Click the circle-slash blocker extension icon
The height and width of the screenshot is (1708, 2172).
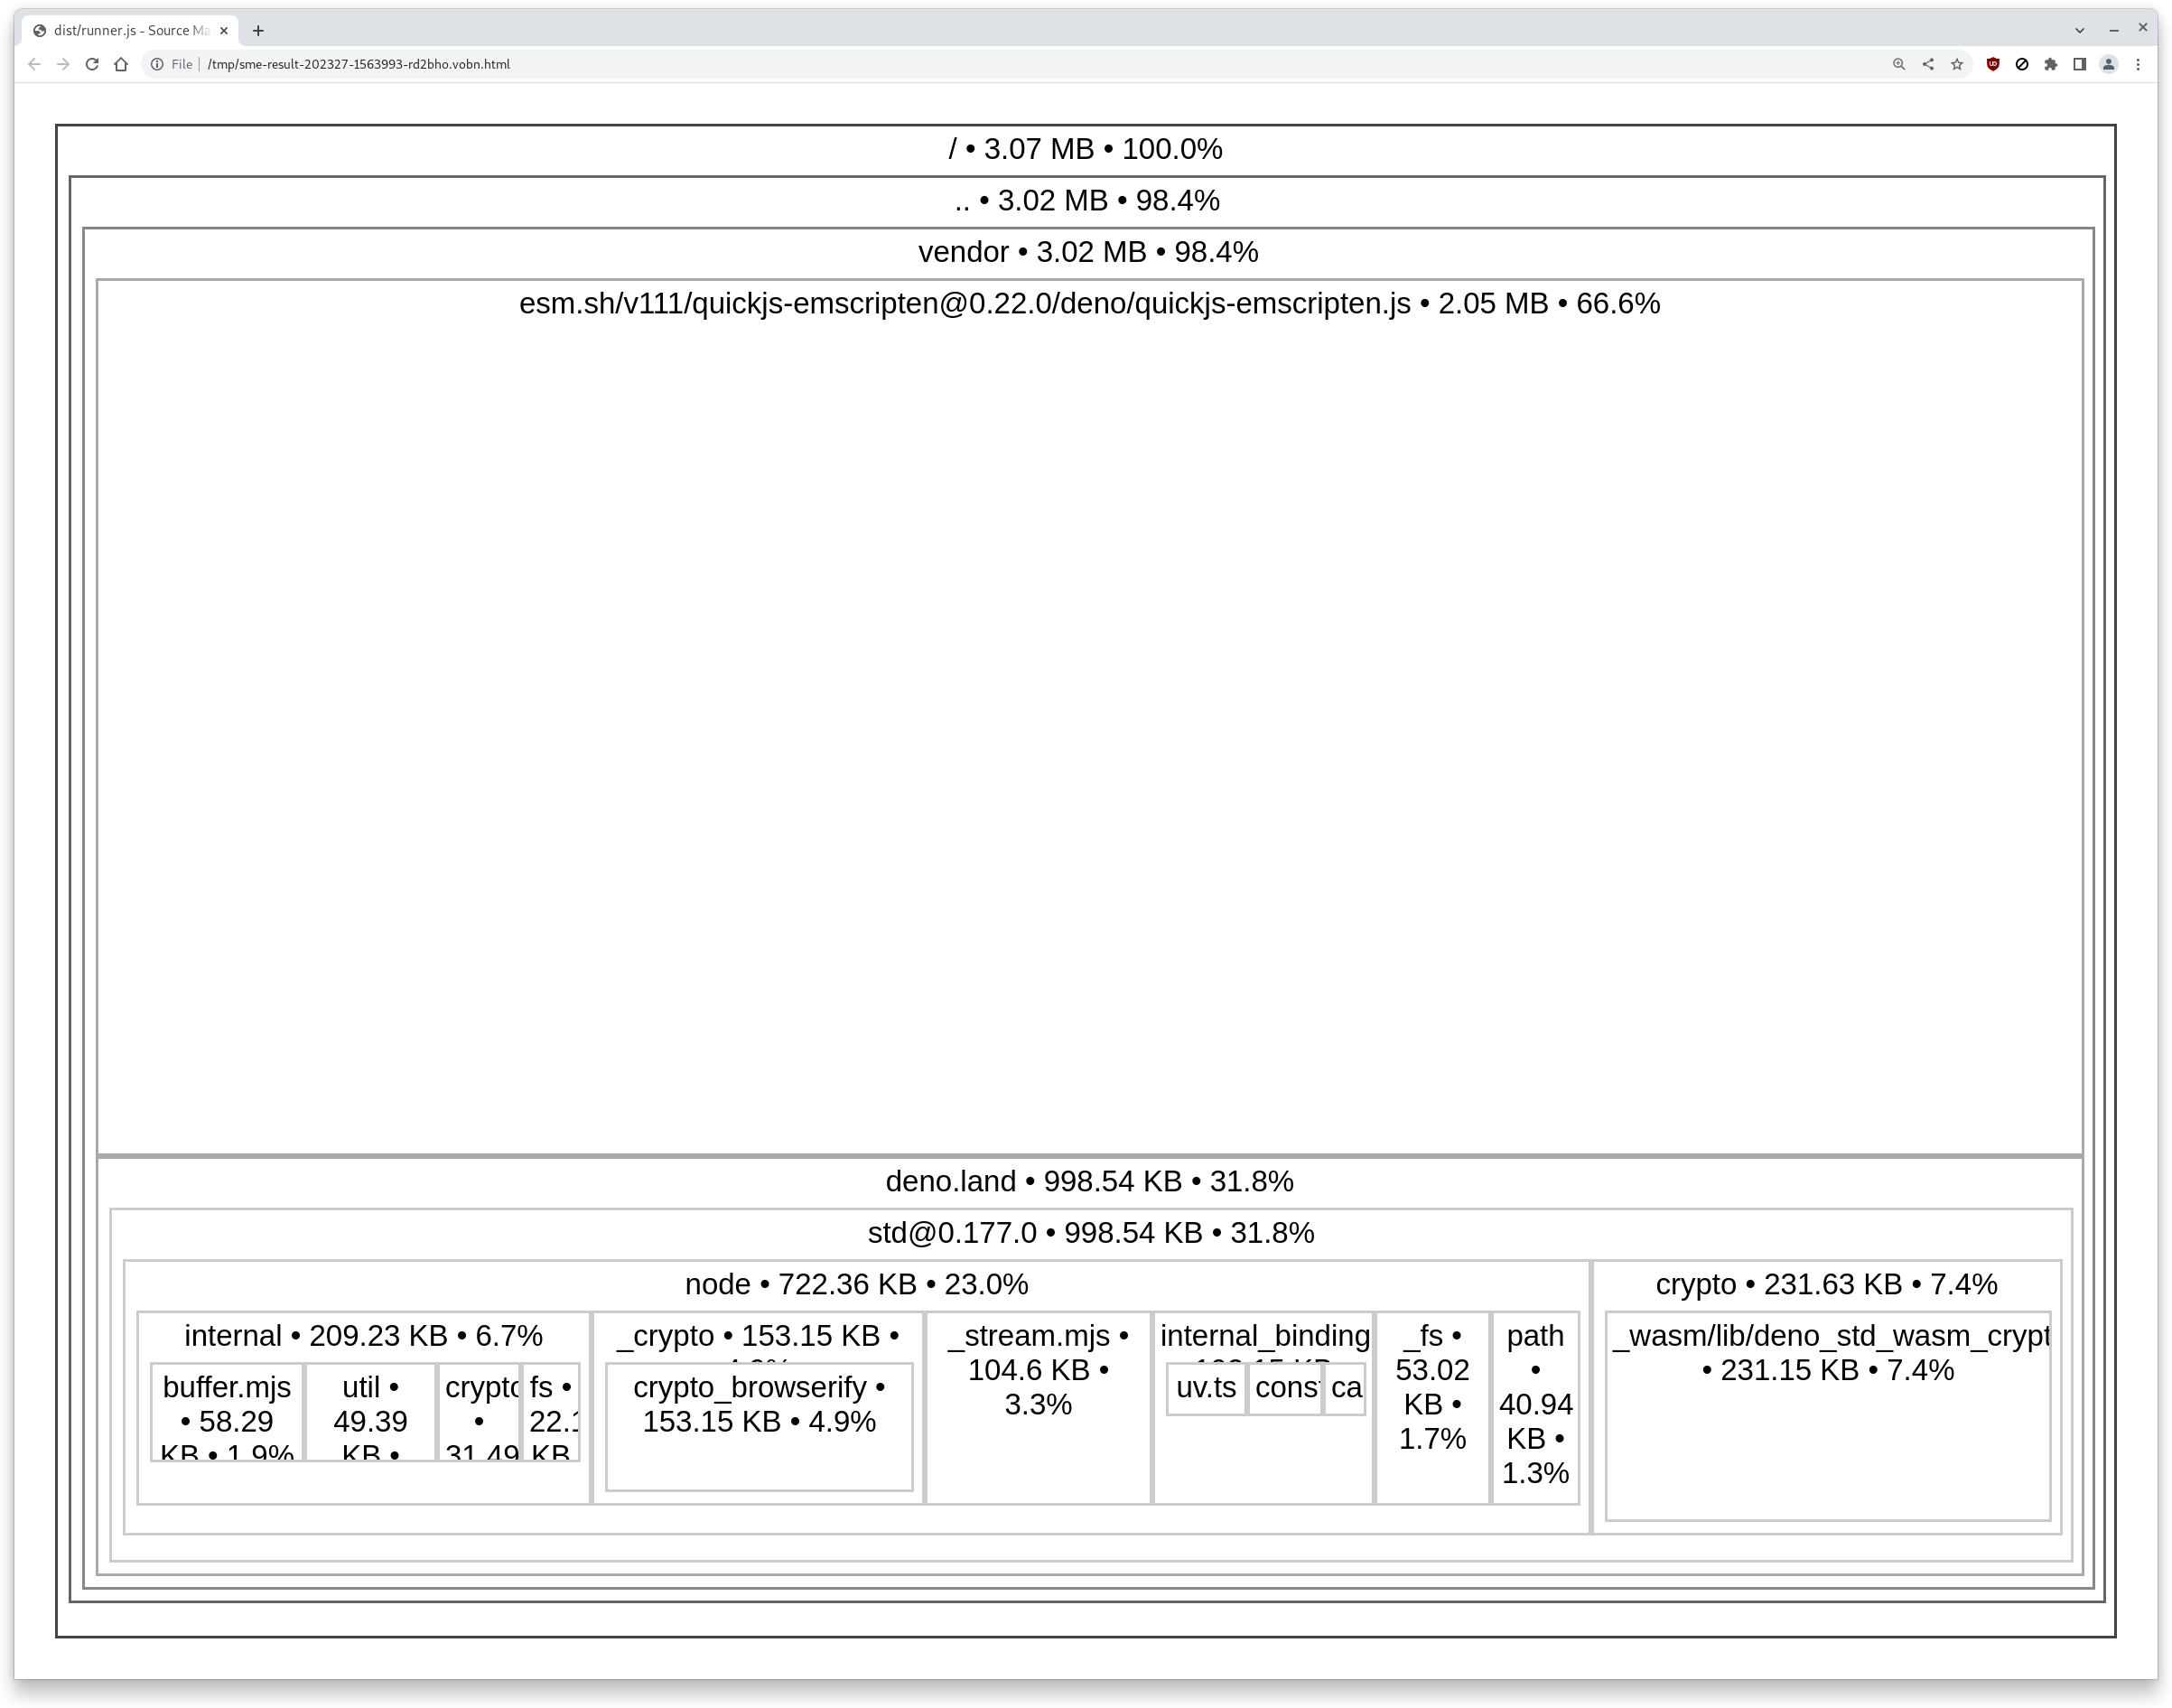point(2022,64)
